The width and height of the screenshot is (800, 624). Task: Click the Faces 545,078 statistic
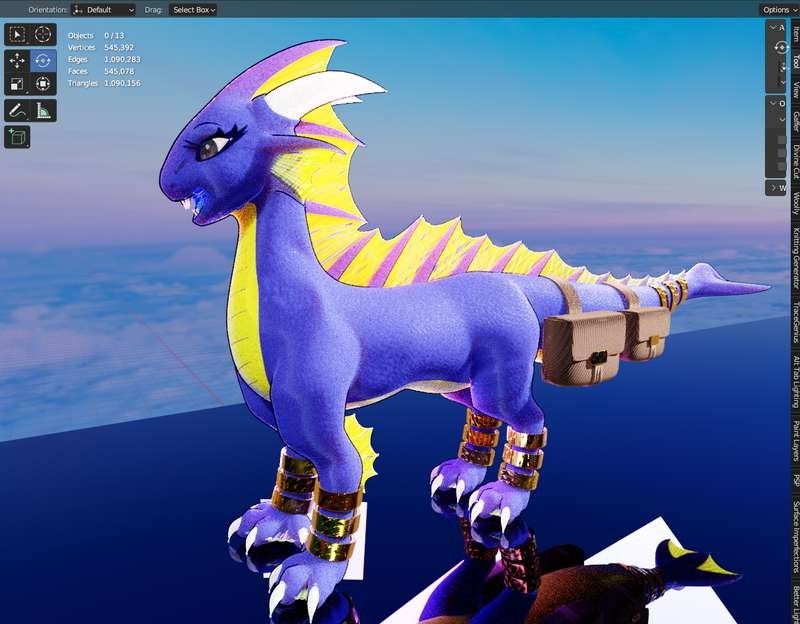point(101,71)
